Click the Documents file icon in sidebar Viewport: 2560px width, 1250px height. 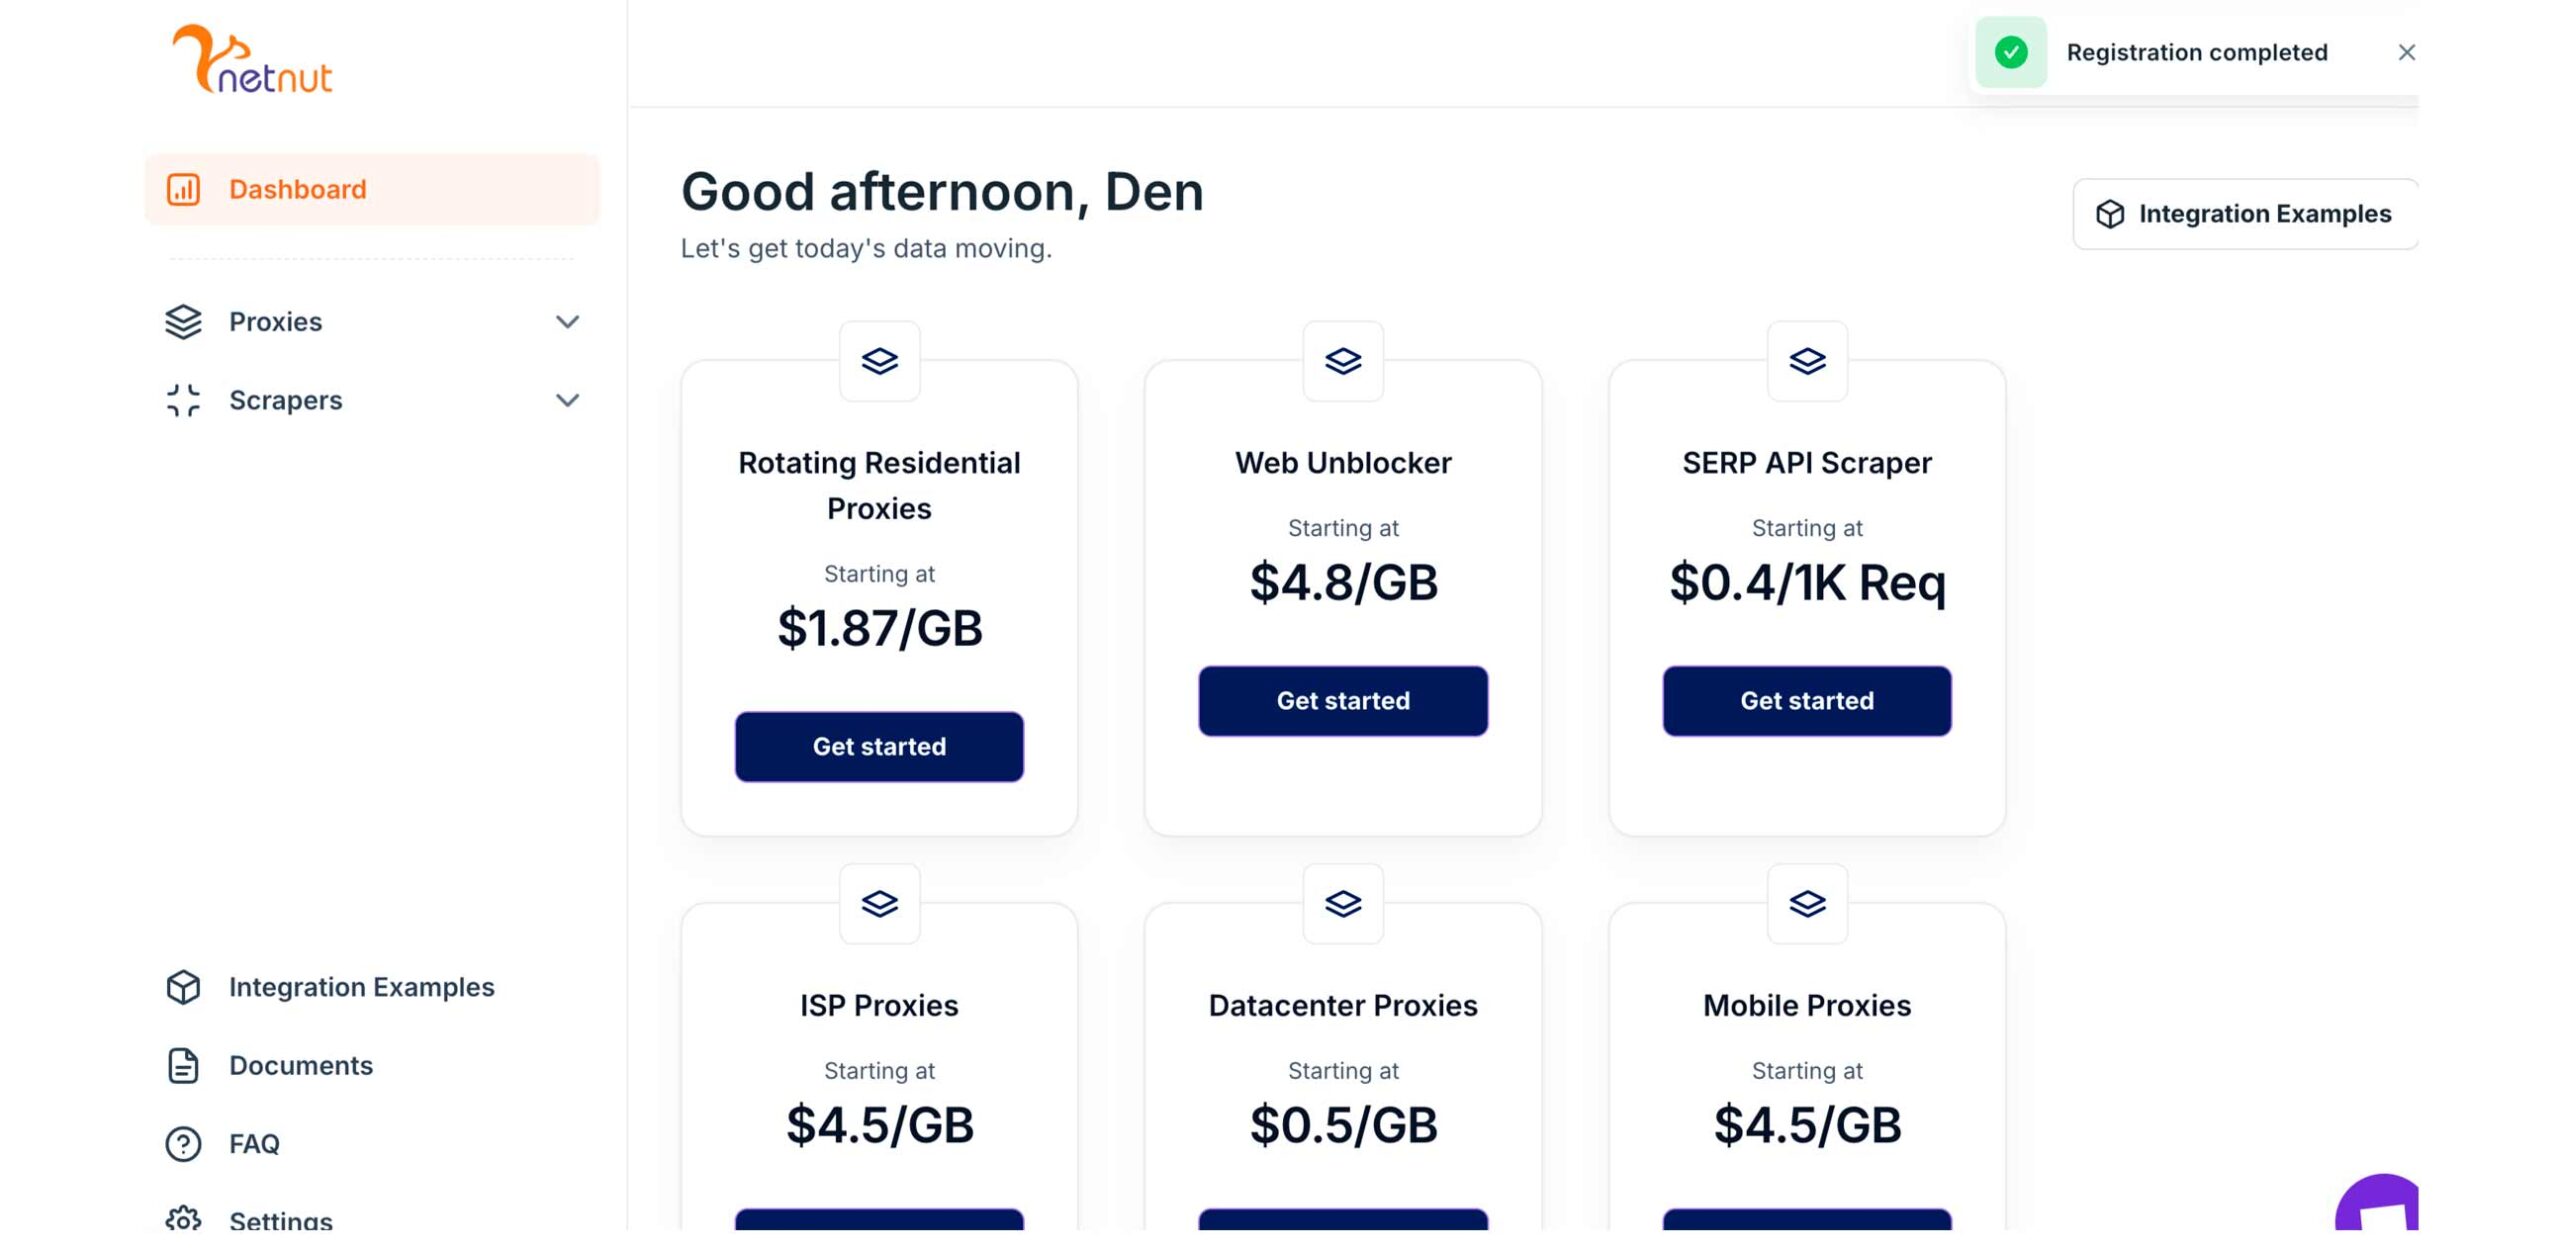[x=183, y=1065]
